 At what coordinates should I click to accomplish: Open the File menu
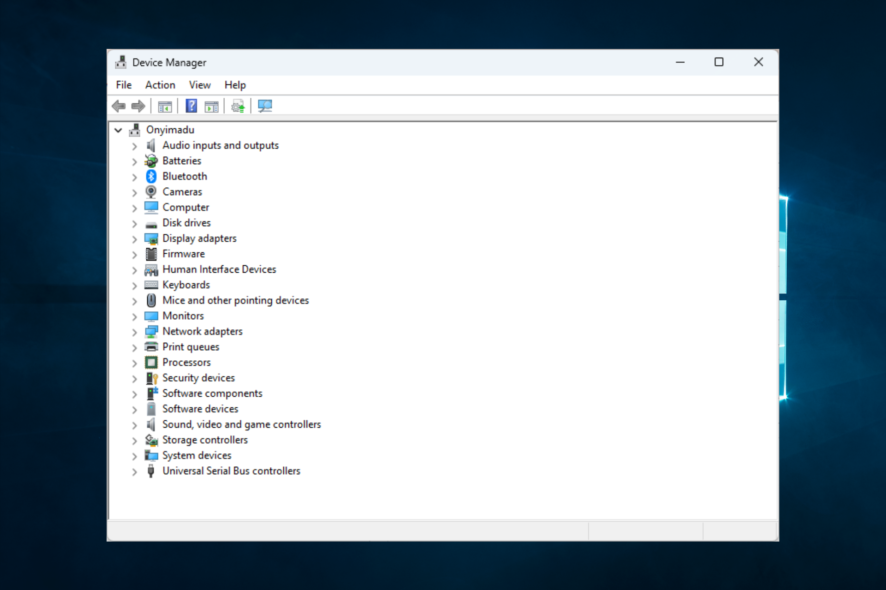pyautogui.click(x=124, y=85)
